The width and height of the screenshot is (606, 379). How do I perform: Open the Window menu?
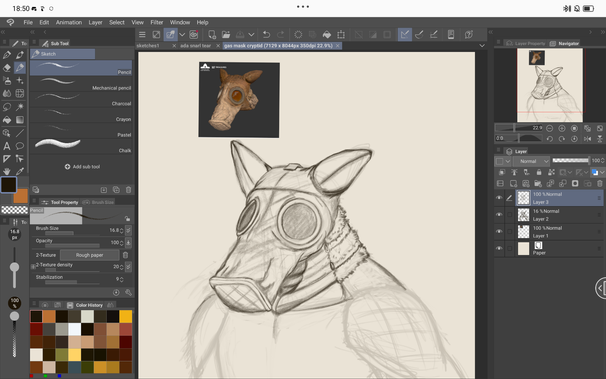(x=180, y=22)
